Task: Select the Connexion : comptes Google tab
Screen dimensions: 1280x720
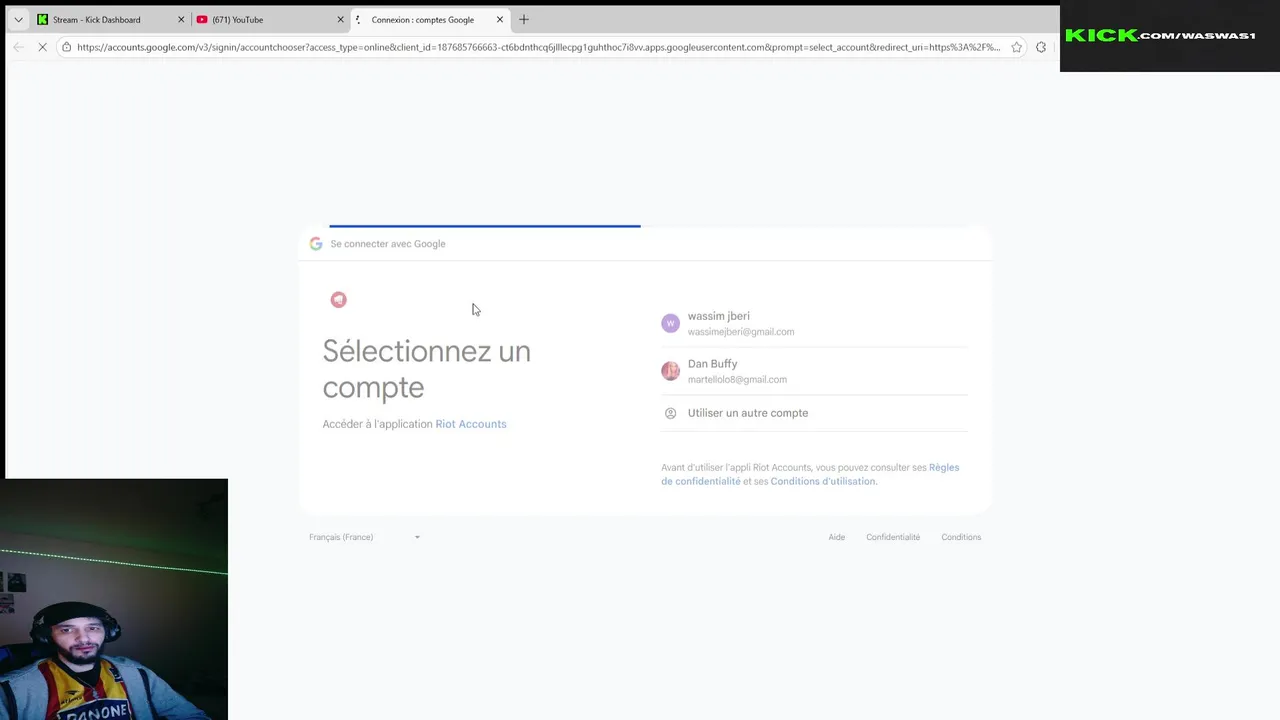Action: coord(430,19)
